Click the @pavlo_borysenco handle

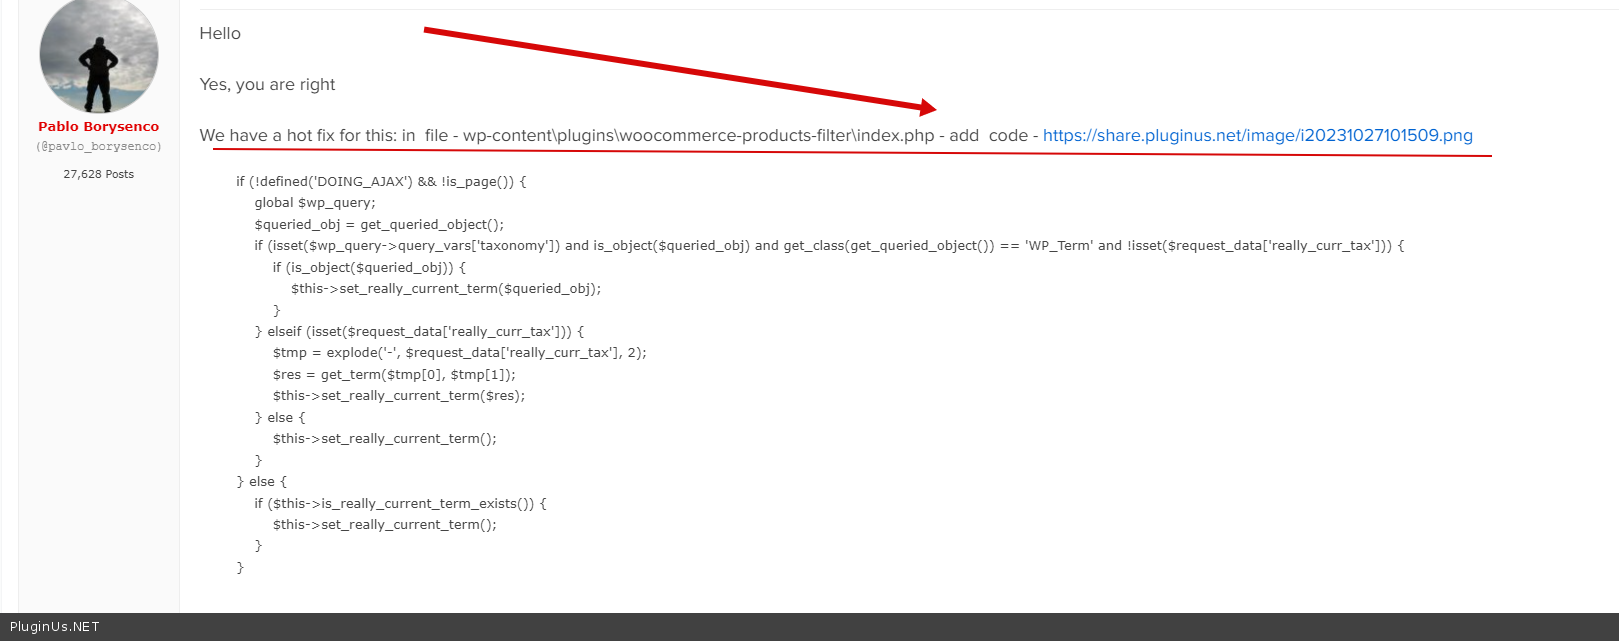coord(98,147)
